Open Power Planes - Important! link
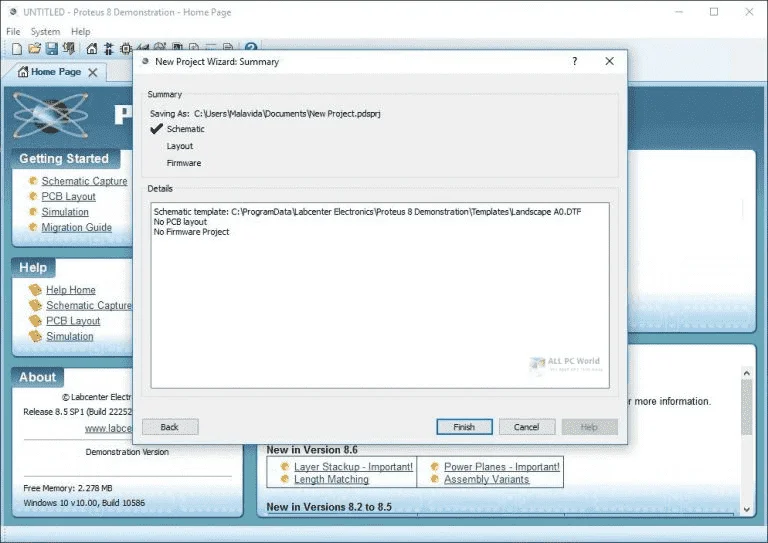768x543 pixels. click(502, 467)
